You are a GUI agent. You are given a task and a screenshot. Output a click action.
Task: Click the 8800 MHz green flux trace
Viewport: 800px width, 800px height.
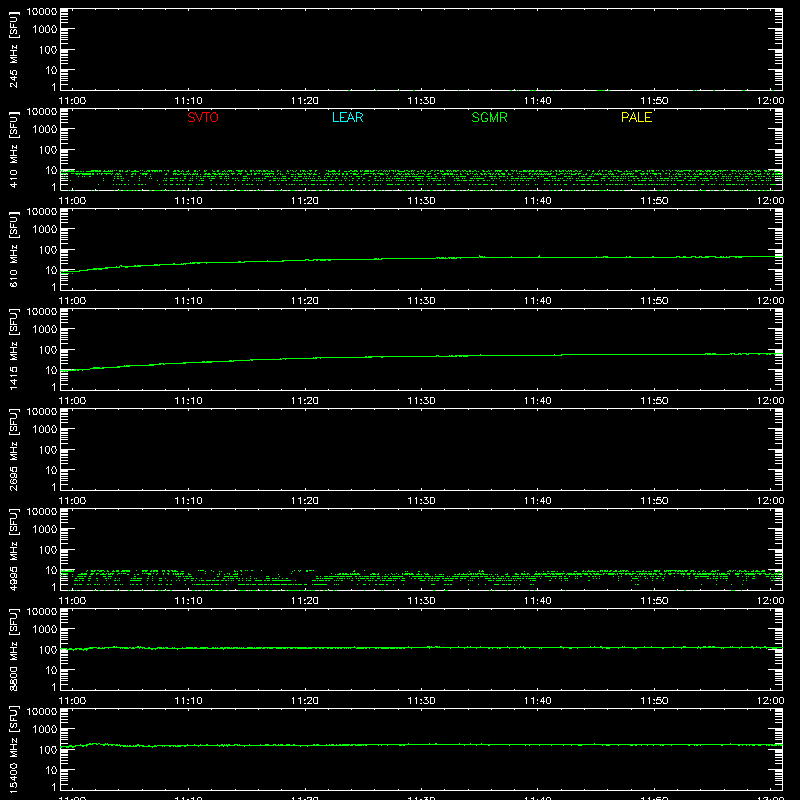click(421, 647)
